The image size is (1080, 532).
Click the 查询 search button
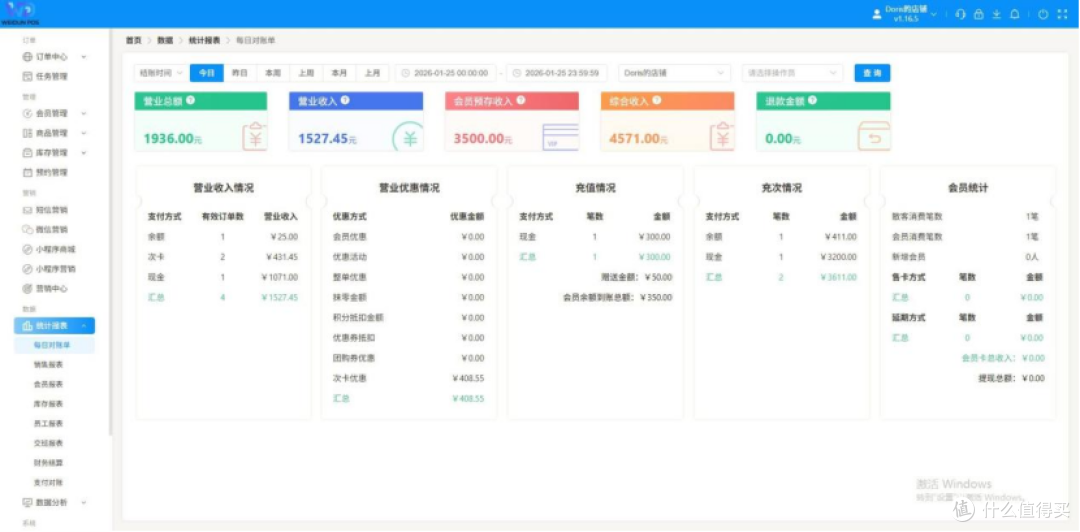pyautogui.click(x=872, y=73)
